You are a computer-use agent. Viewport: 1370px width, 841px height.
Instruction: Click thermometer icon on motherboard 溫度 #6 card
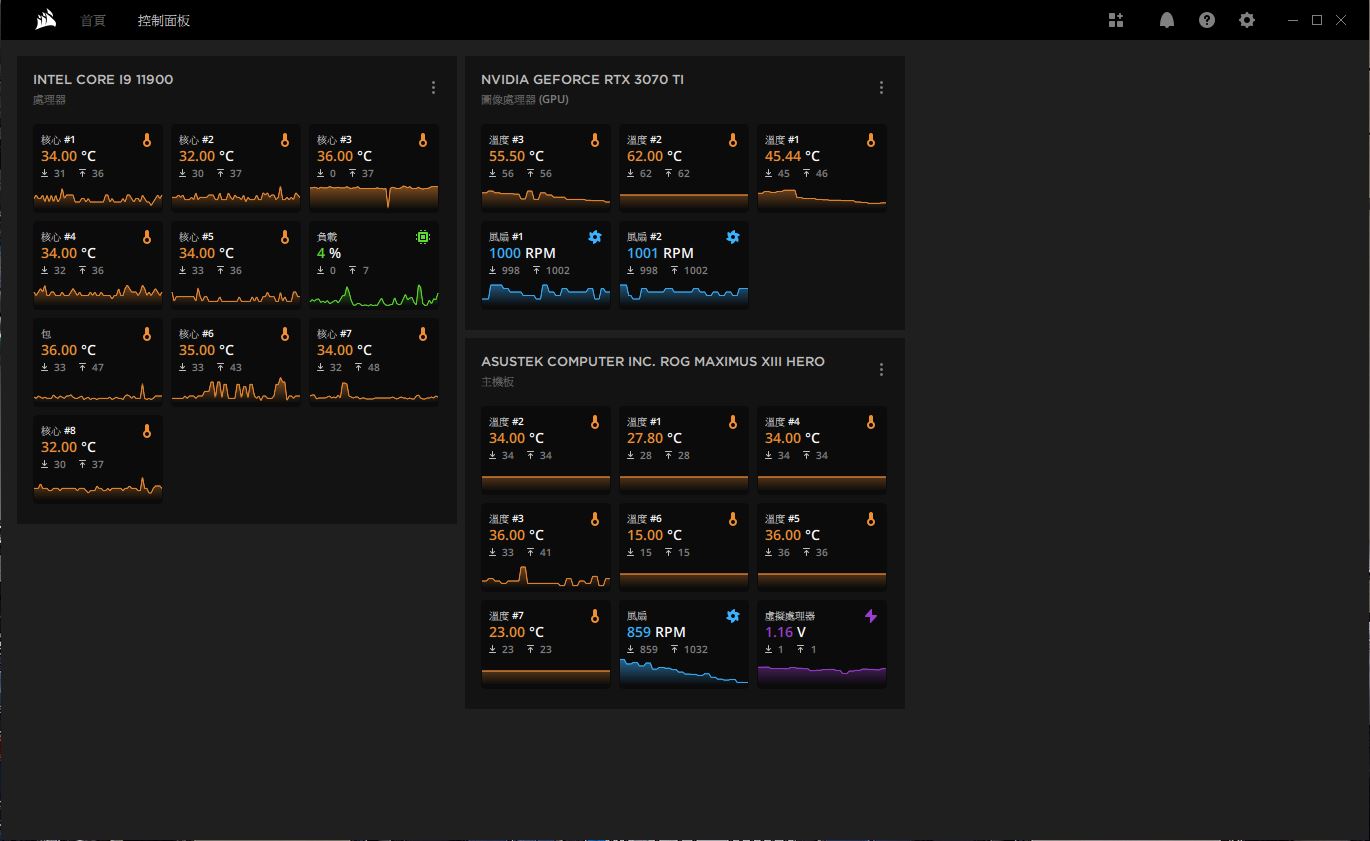733,519
